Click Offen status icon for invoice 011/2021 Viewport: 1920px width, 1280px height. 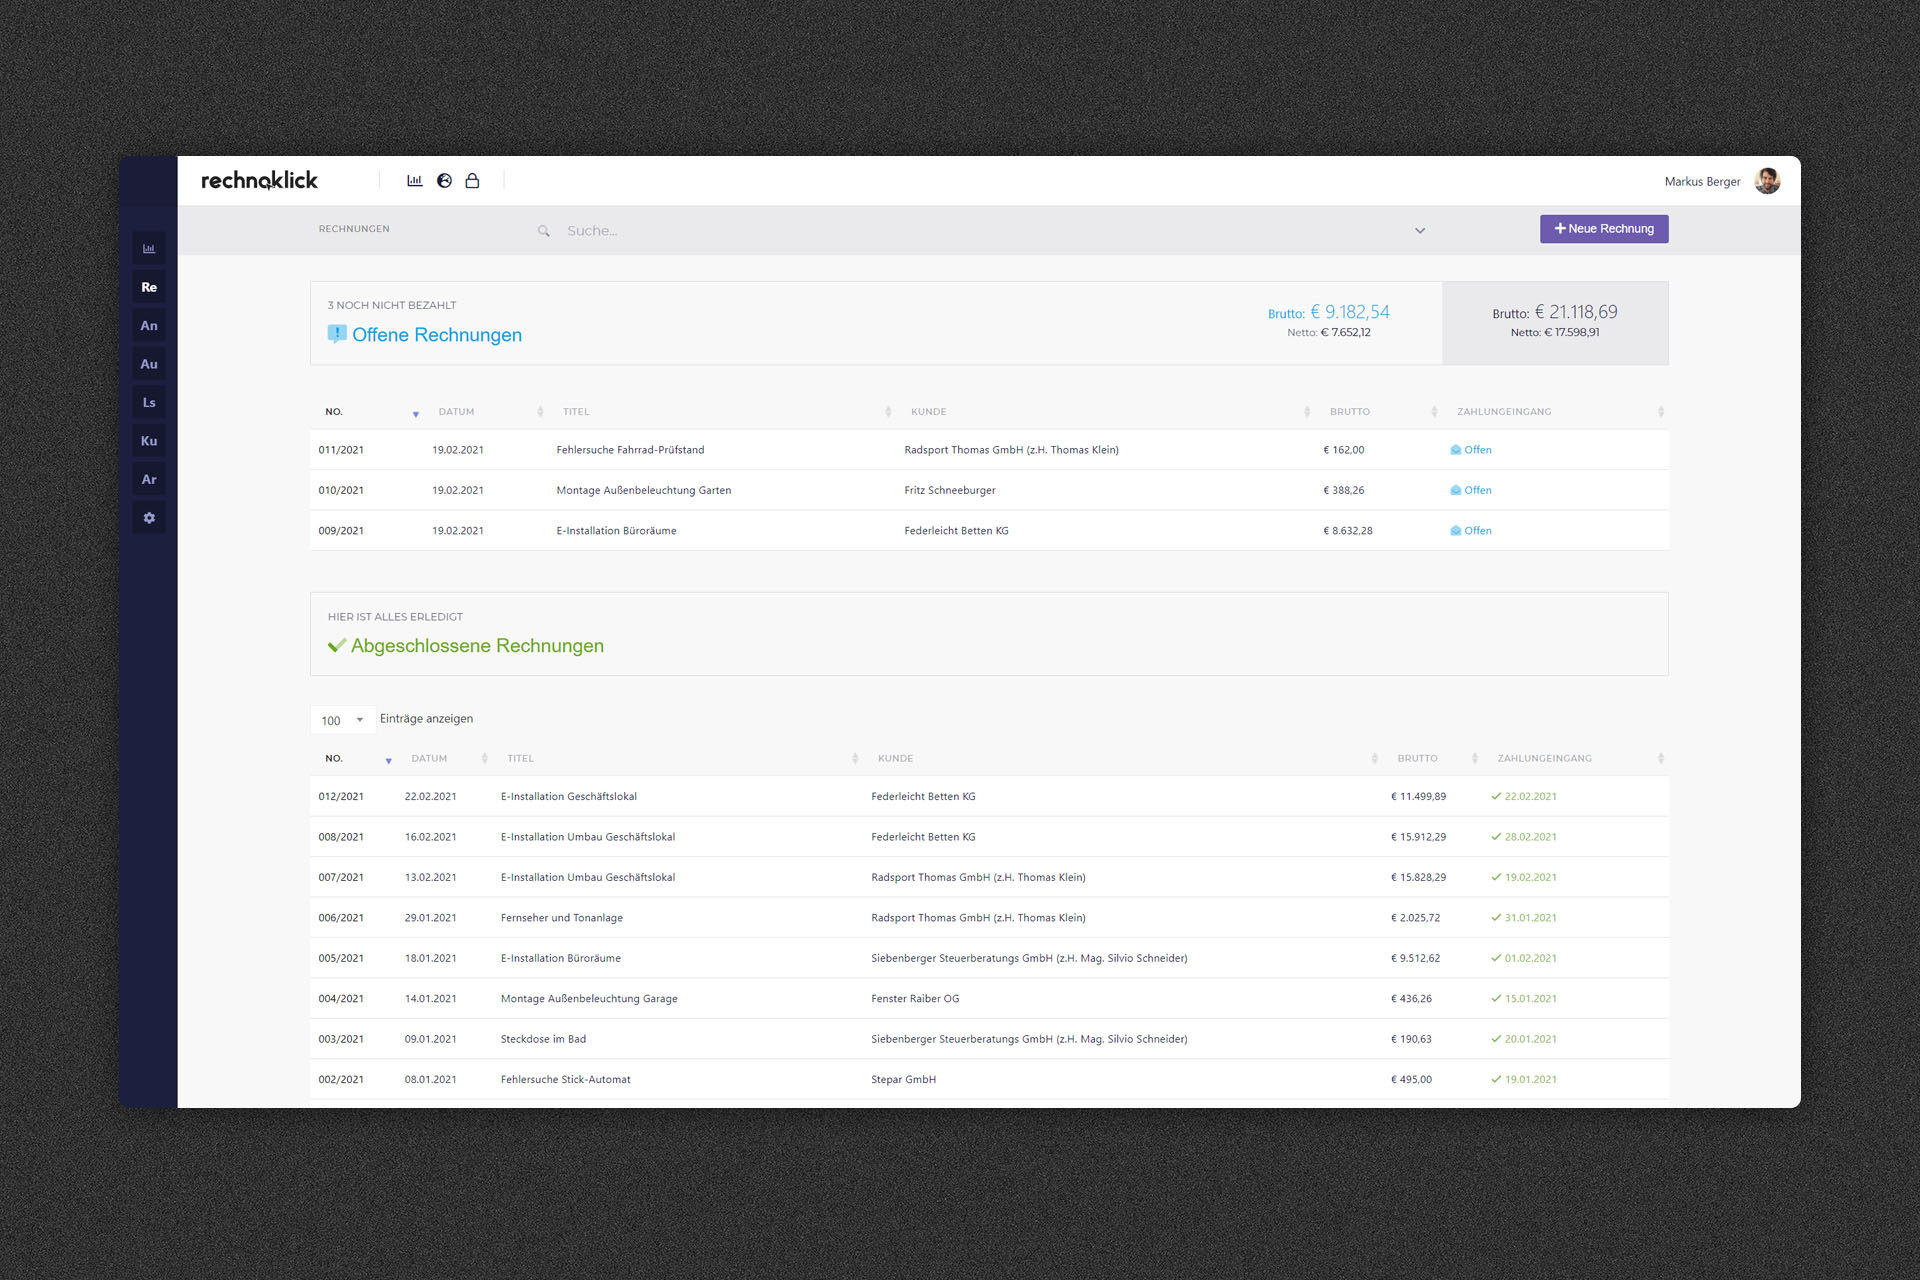click(1456, 450)
